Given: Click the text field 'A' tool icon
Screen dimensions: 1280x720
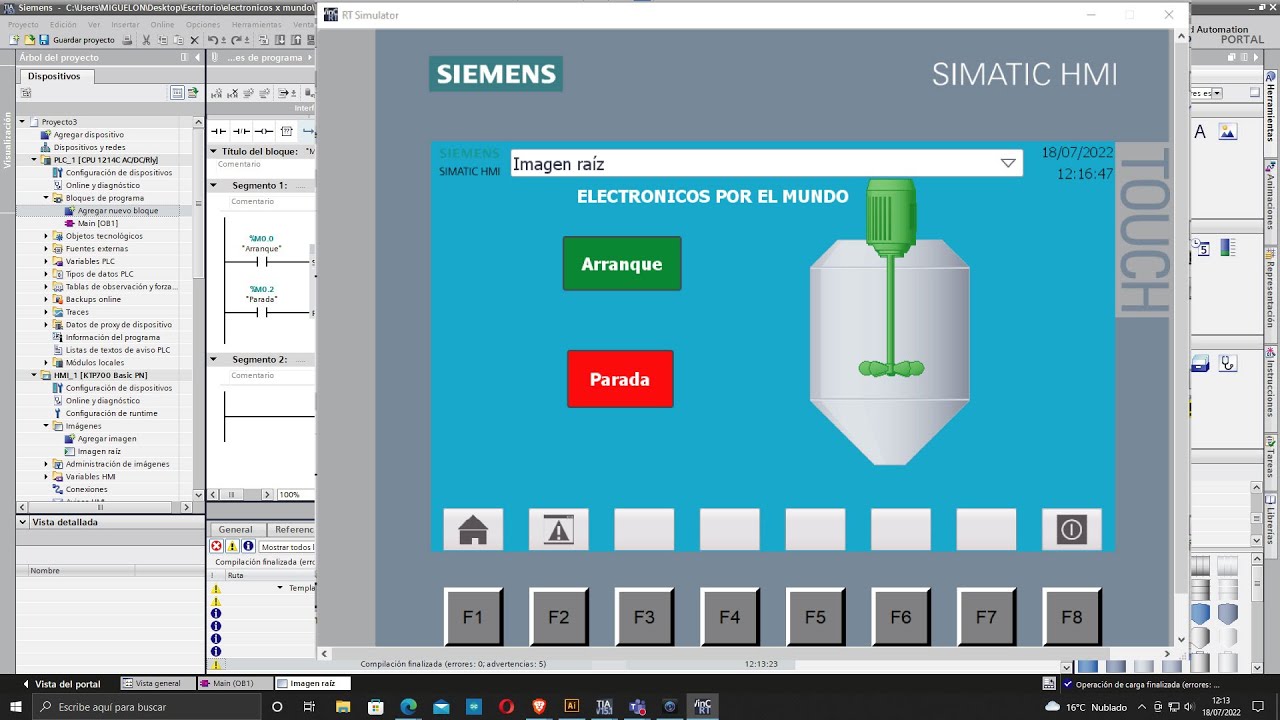Looking at the screenshot, I should pyautogui.click(x=1200, y=132).
